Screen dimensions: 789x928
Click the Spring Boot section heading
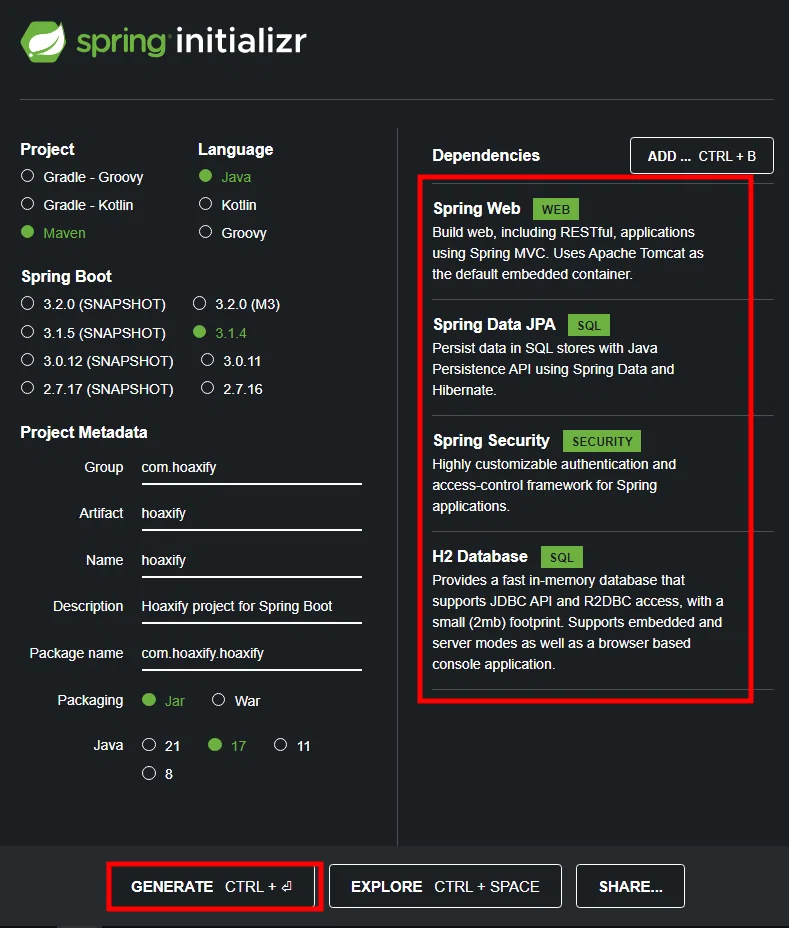click(66, 276)
